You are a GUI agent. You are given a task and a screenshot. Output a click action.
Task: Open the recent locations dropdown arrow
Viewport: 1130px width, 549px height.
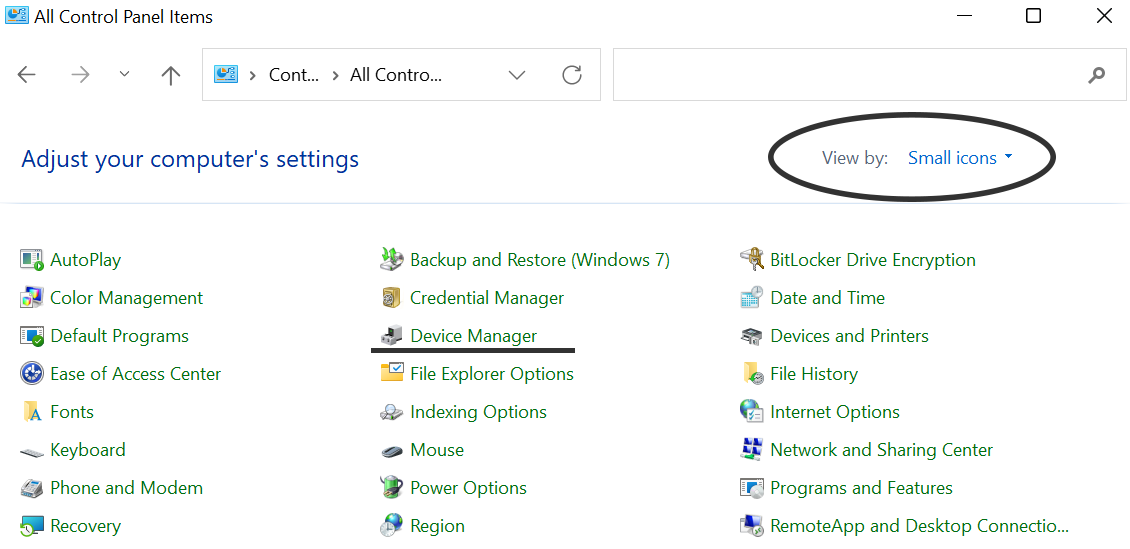click(x=124, y=74)
